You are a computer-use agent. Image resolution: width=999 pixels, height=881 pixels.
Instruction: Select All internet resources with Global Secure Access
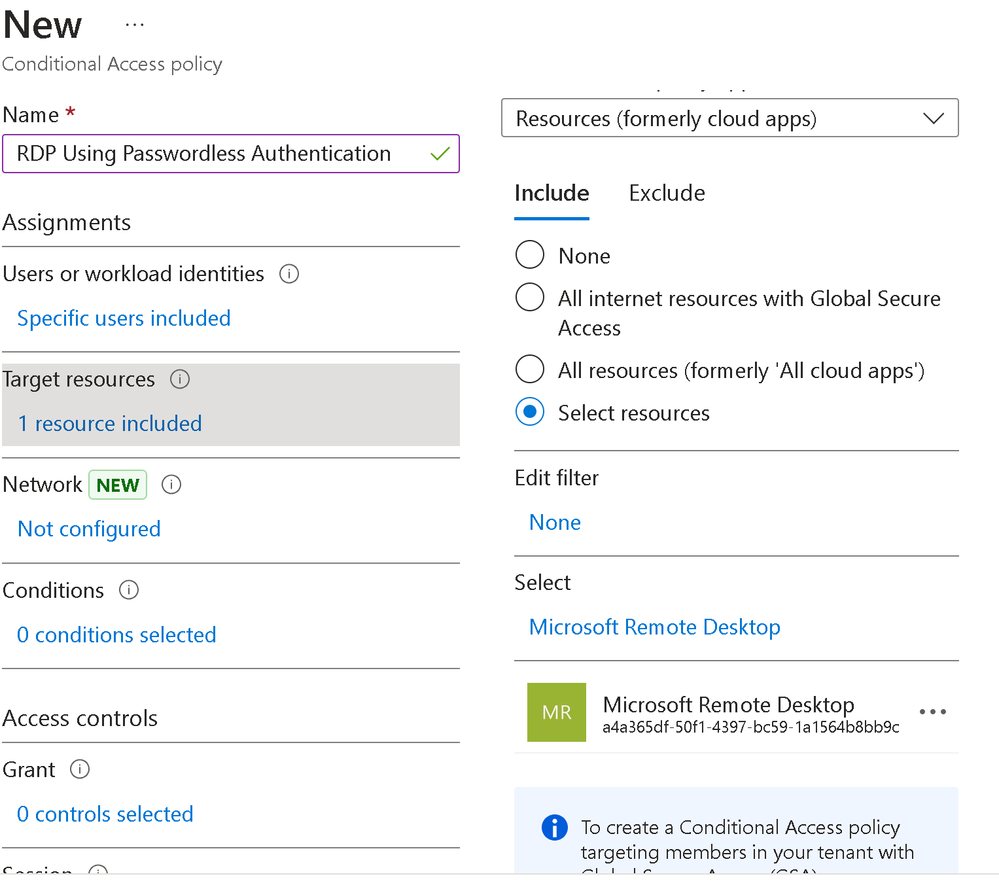tap(529, 297)
